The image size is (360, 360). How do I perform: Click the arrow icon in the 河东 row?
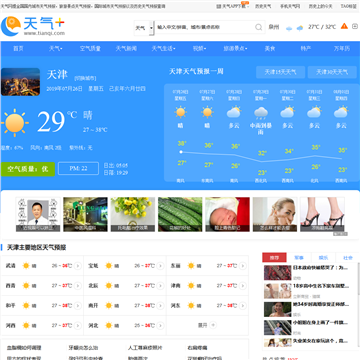pyautogui.click(x=243, y=305)
